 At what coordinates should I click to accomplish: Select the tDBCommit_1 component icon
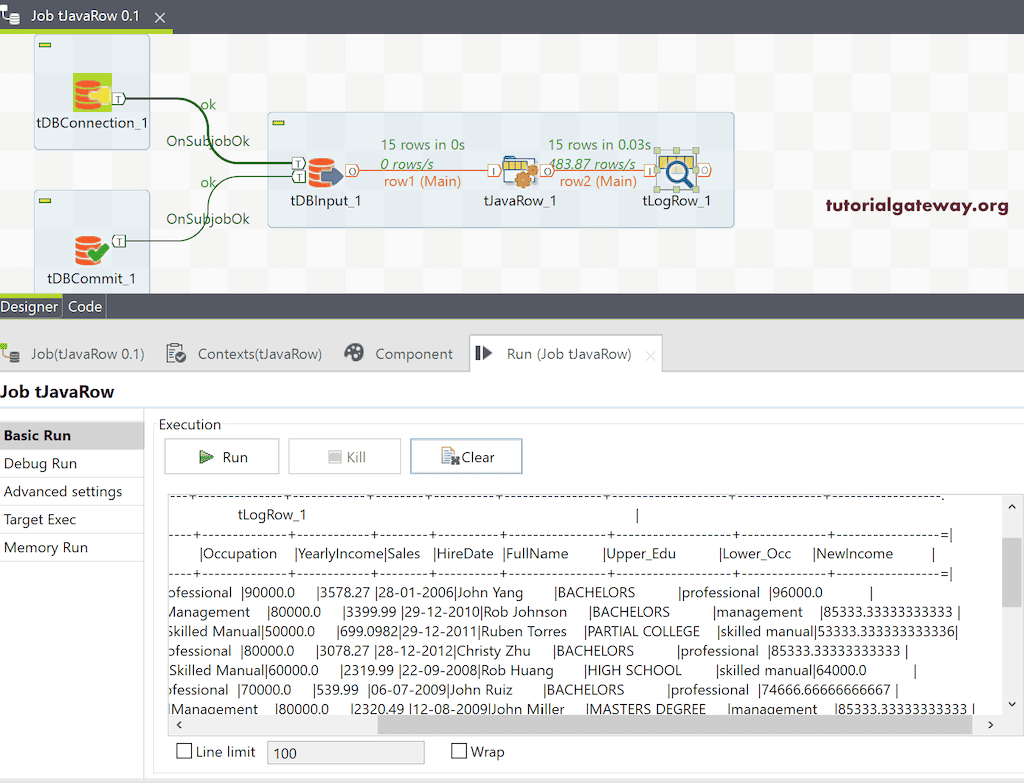pos(91,249)
